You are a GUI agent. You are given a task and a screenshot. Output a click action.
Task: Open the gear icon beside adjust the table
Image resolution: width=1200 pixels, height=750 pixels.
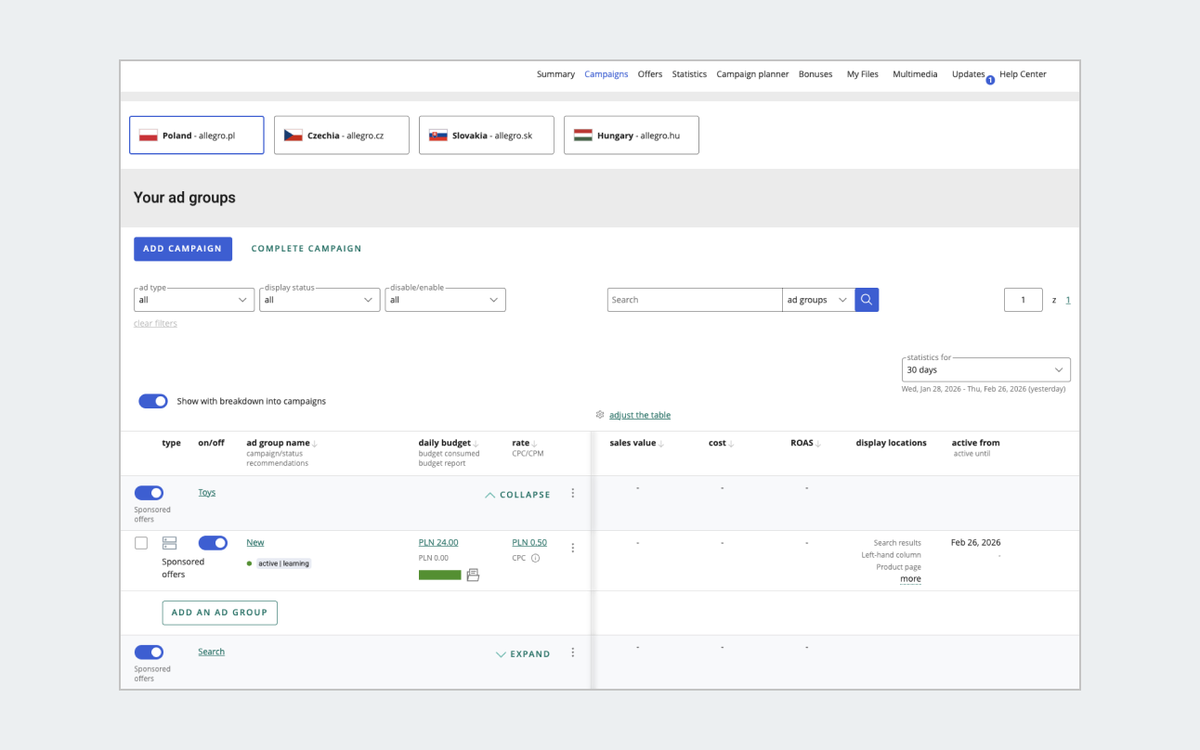point(599,414)
